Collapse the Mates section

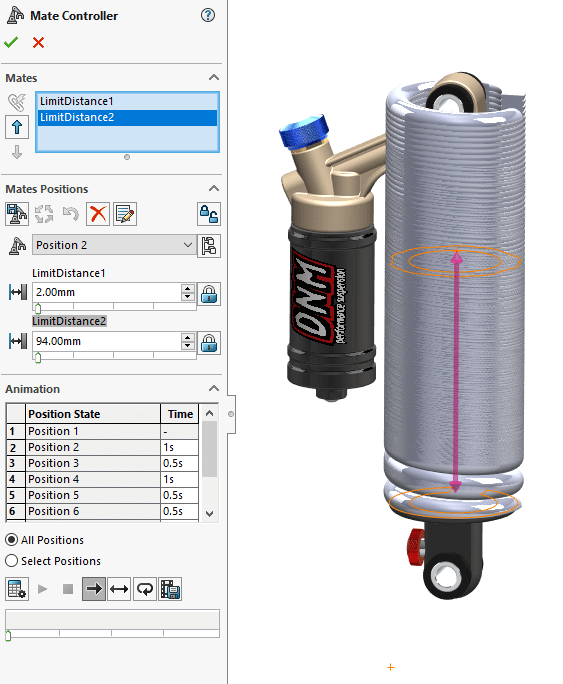(x=214, y=78)
